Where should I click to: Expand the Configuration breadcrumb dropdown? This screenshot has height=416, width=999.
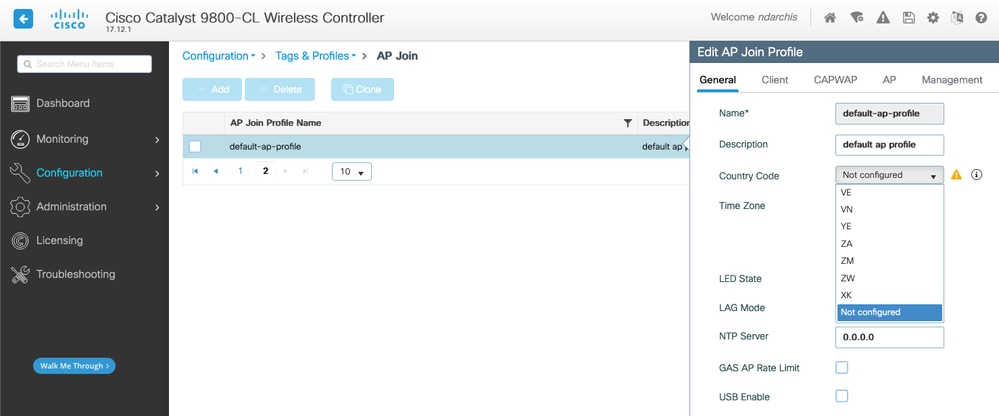pos(219,56)
